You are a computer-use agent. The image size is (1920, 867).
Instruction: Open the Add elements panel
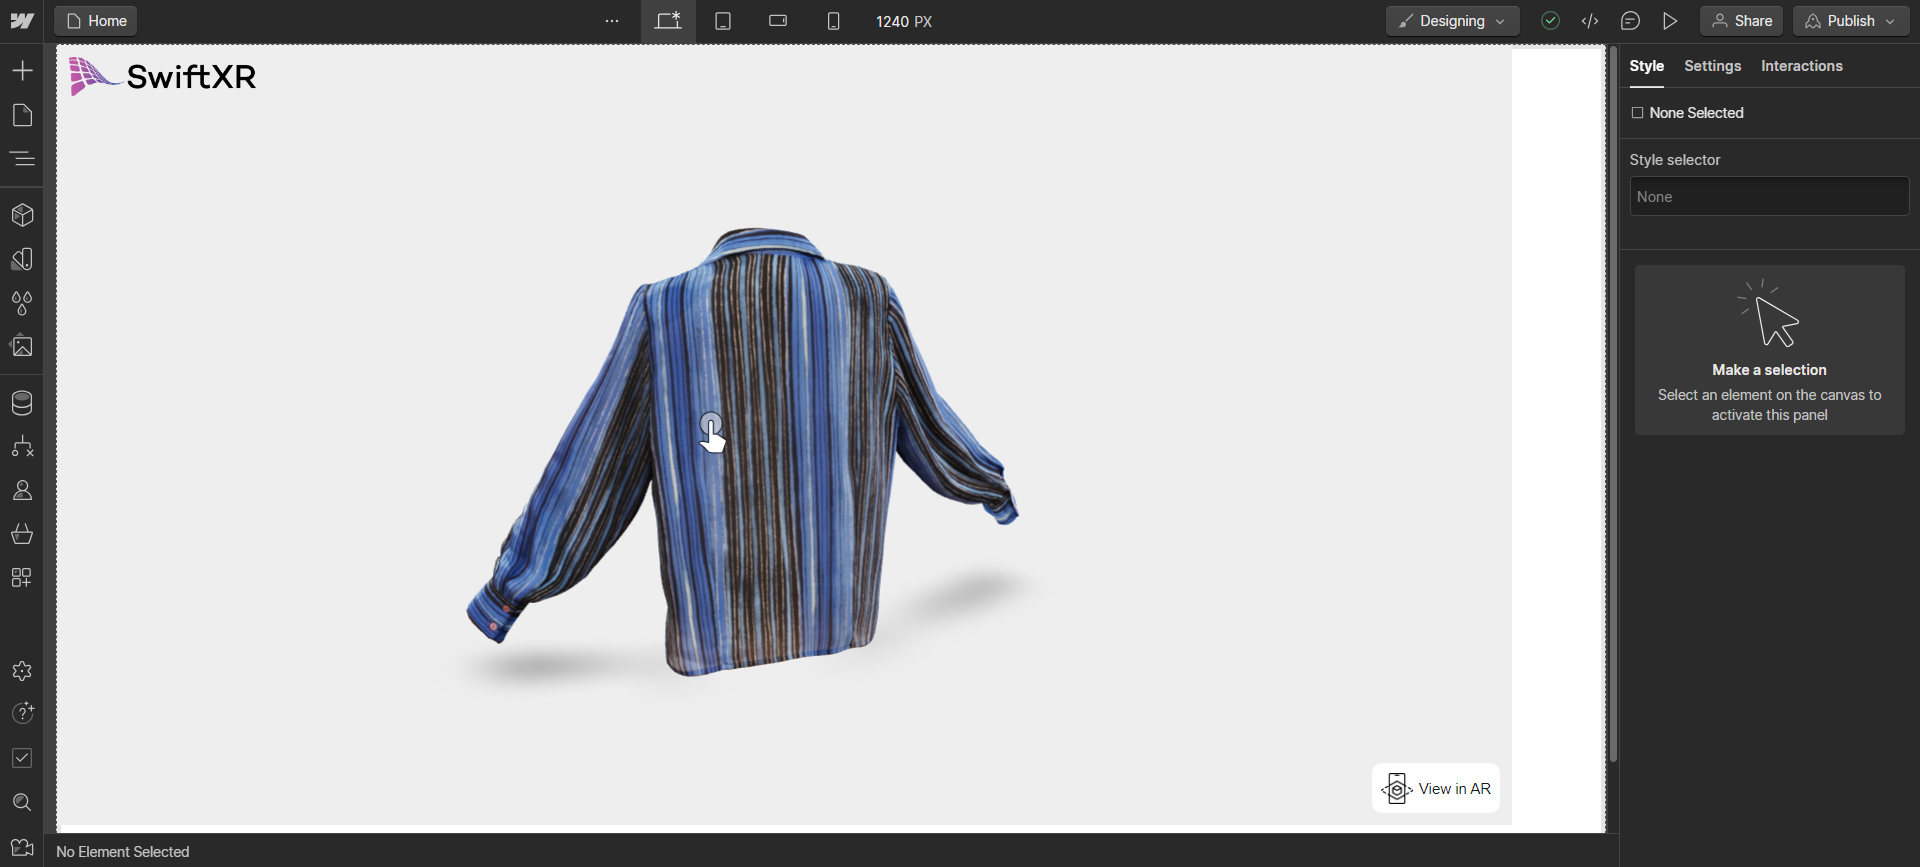click(x=22, y=71)
